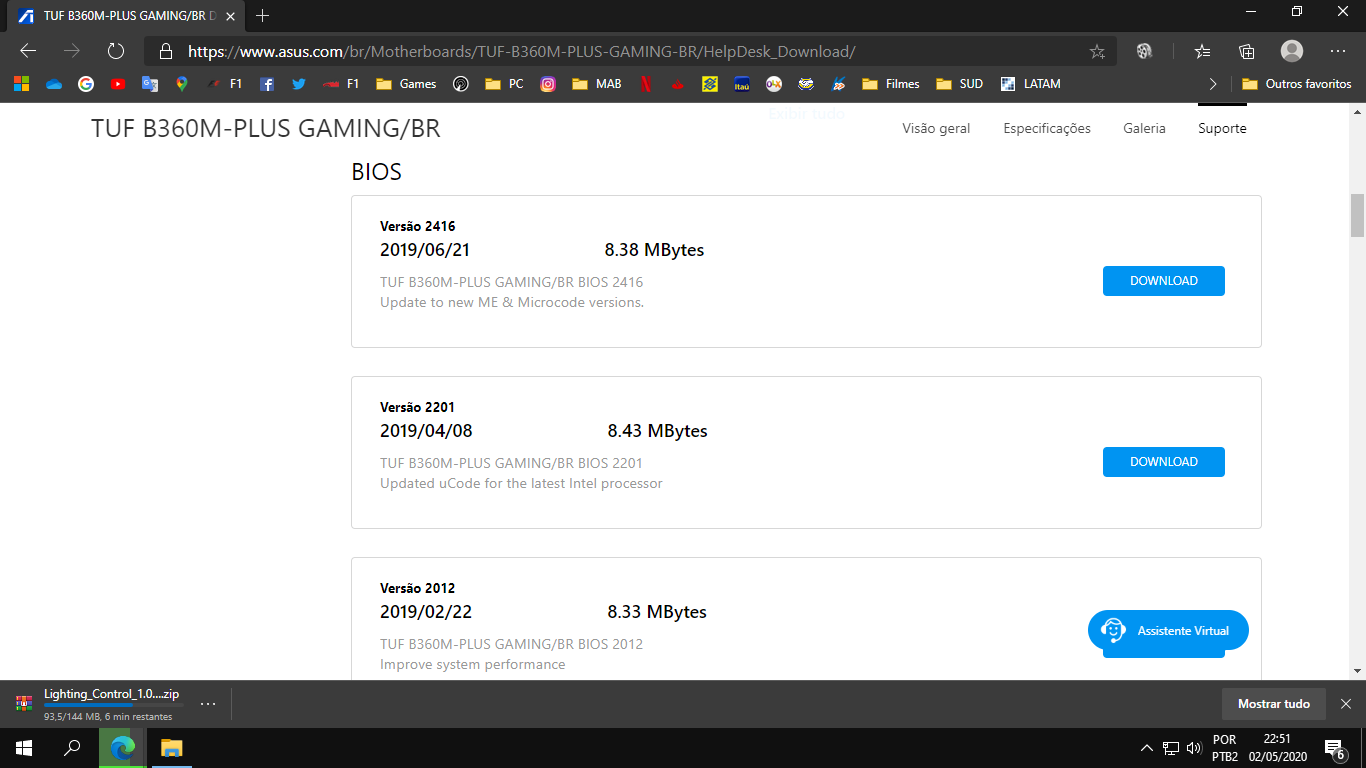Image resolution: width=1366 pixels, height=768 pixels.
Task: Open the YouTube bookmark
Action: [118, 84]
